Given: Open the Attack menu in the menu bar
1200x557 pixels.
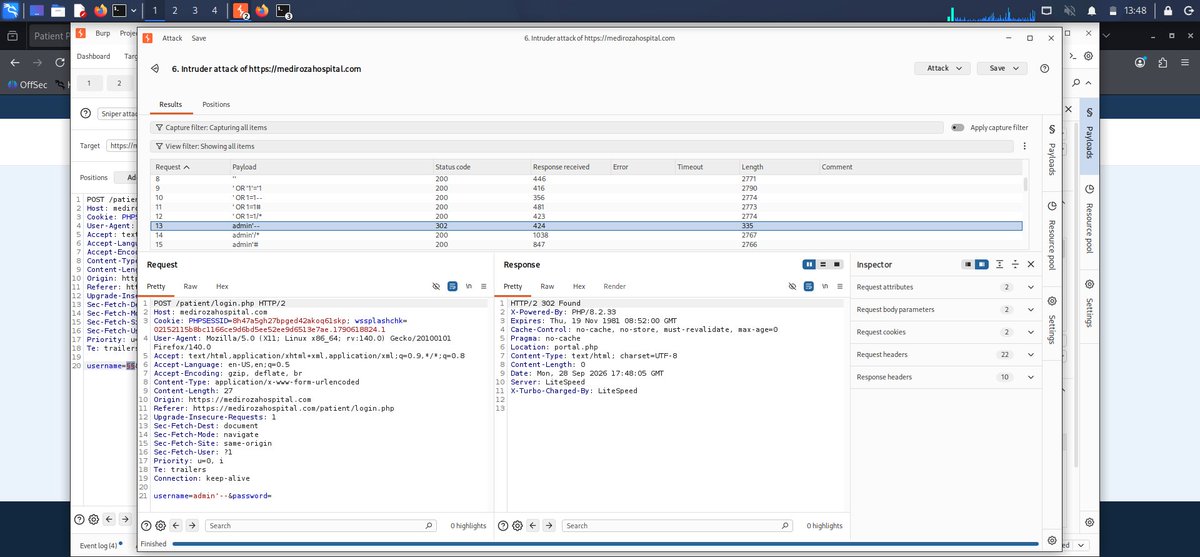Looking at the screenshot, I should pyautogui.click(x=172, y=38).
